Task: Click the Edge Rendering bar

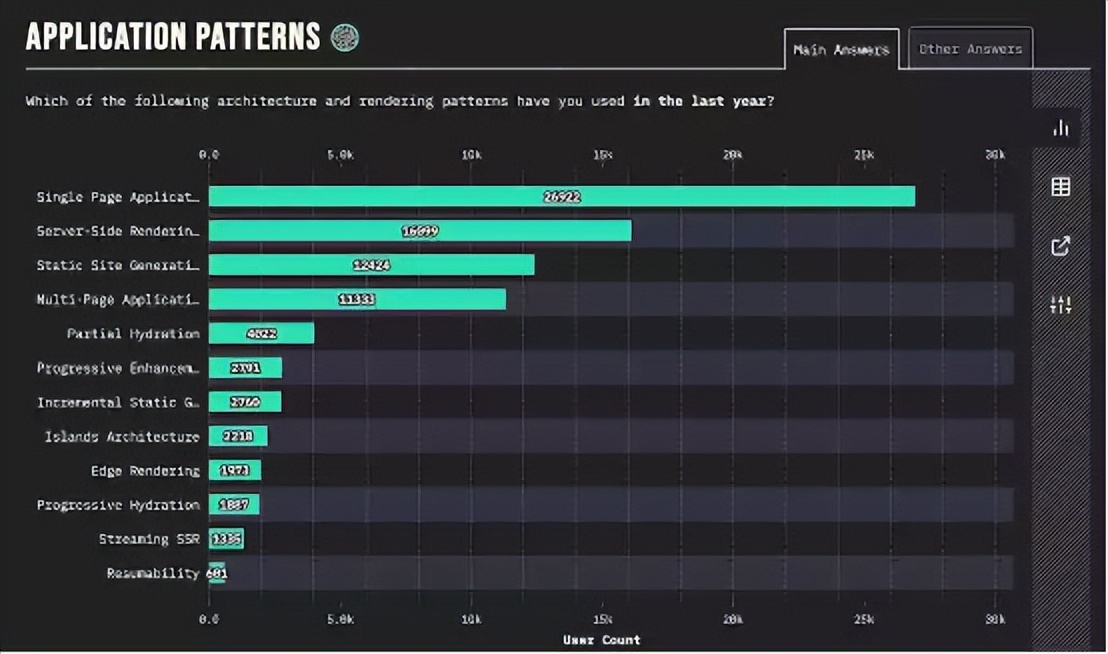Action: 235,470
